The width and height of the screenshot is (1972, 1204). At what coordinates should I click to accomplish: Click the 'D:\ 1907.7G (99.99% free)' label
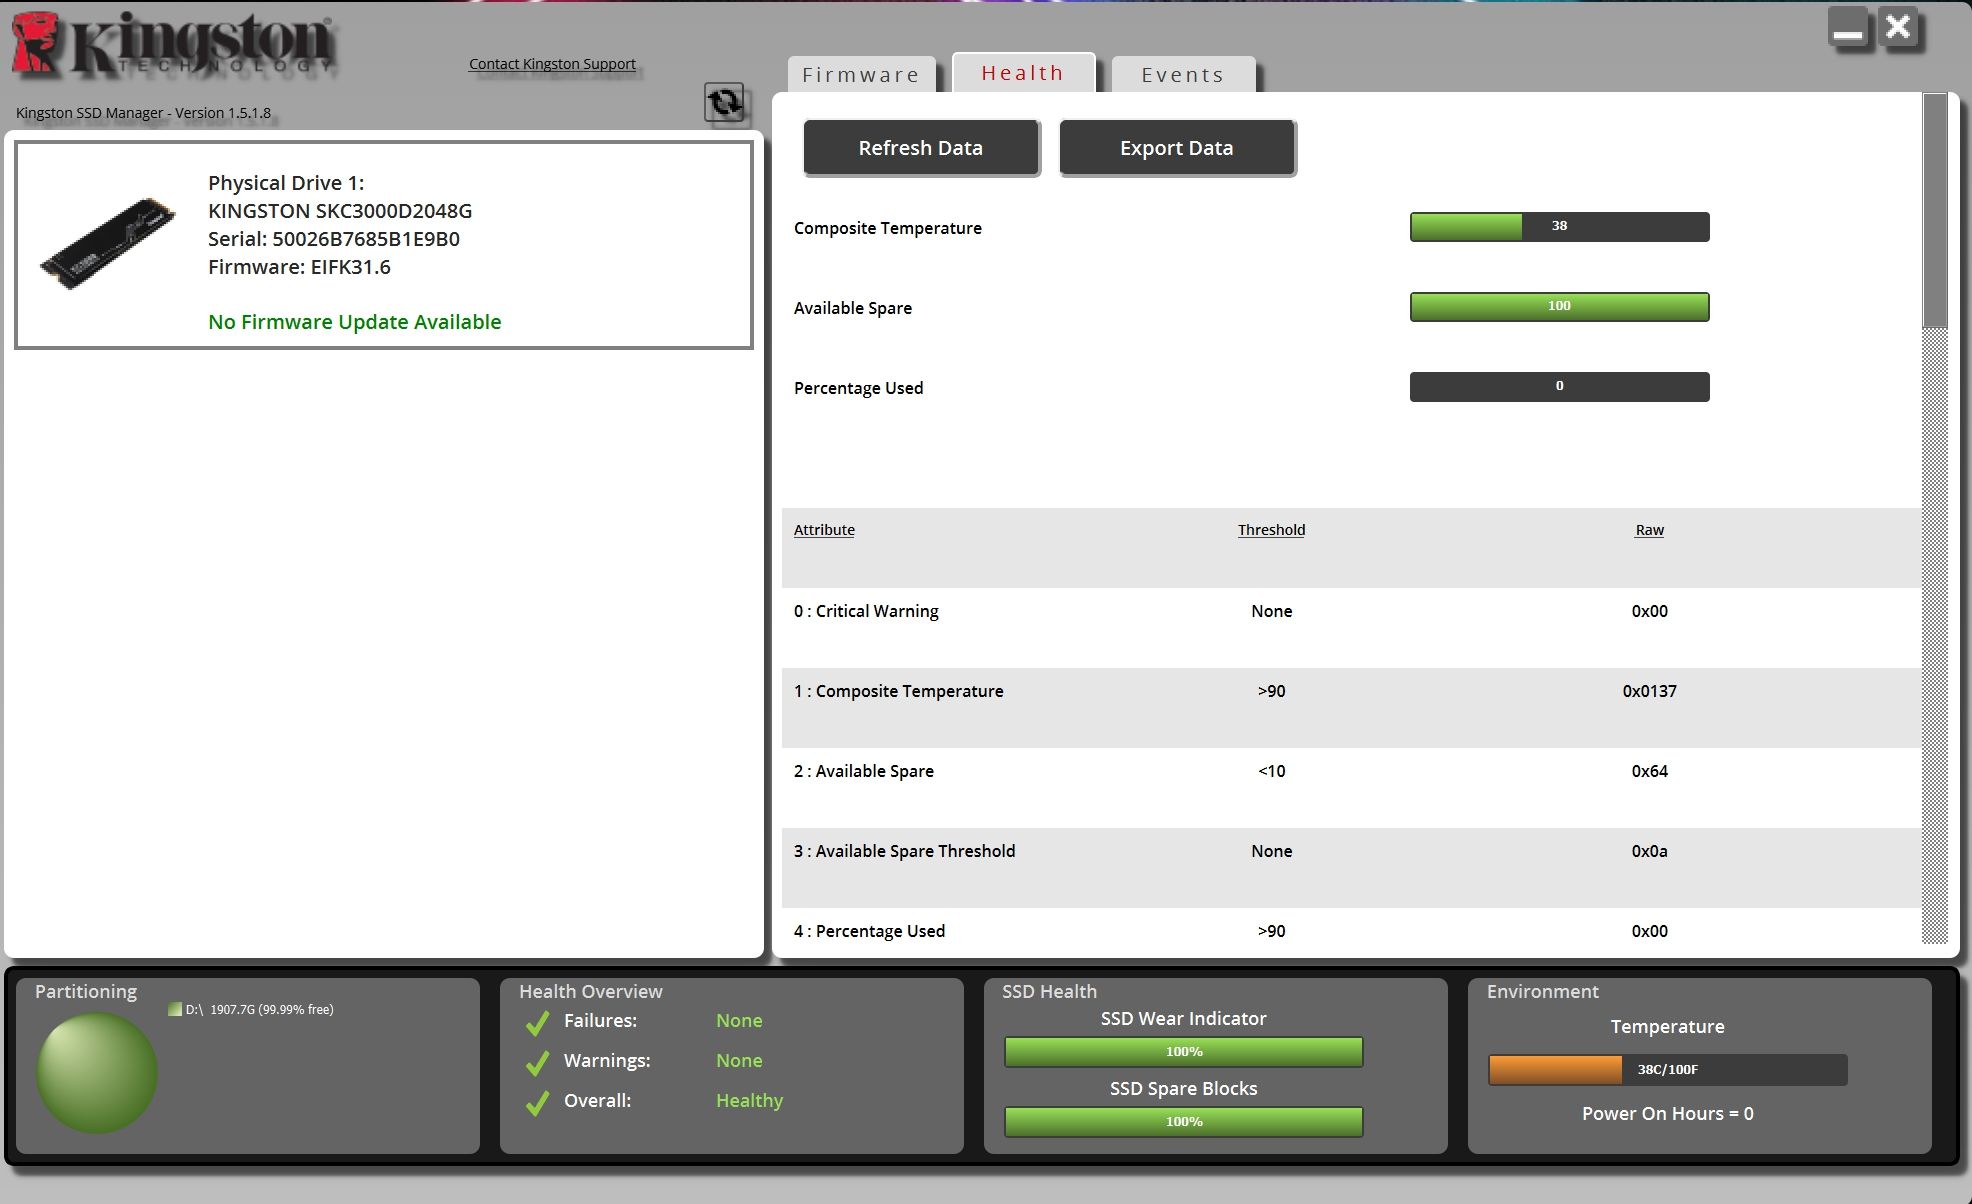tap(259, 1009)
